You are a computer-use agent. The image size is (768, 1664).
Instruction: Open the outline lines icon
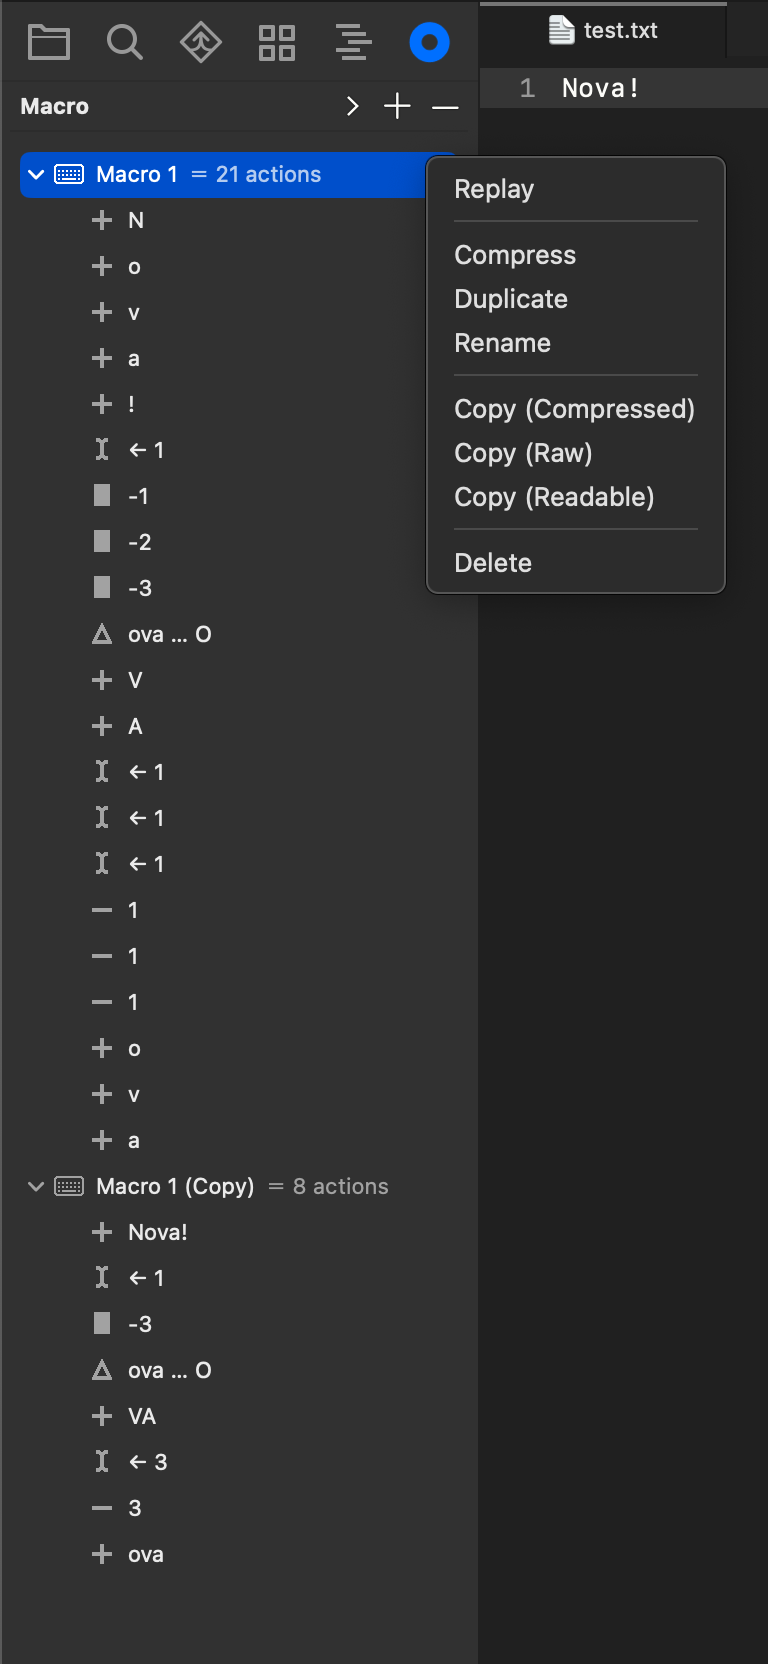point(353,42)
